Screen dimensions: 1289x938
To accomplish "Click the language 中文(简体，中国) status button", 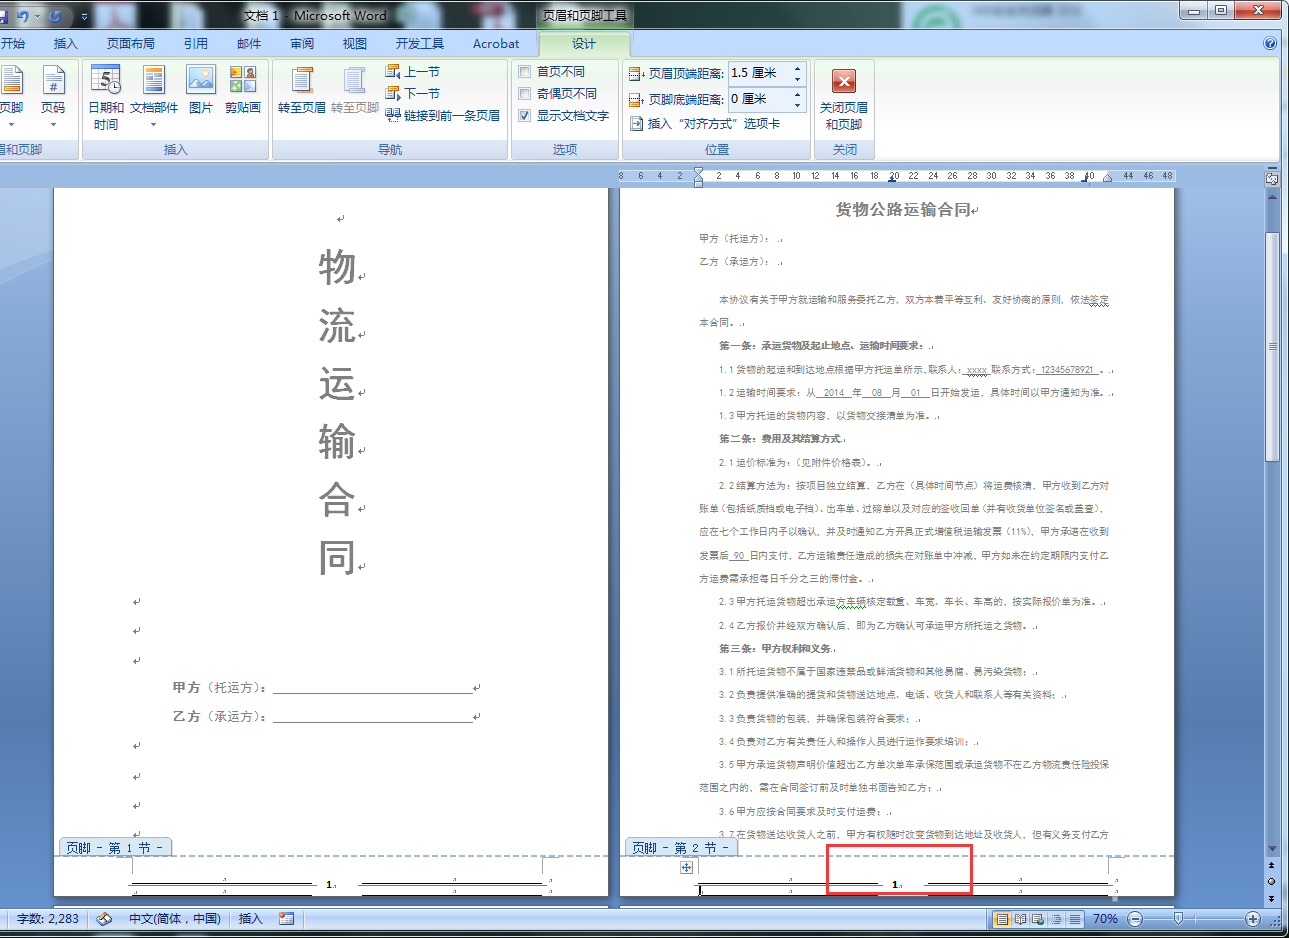I will [175, 918].
